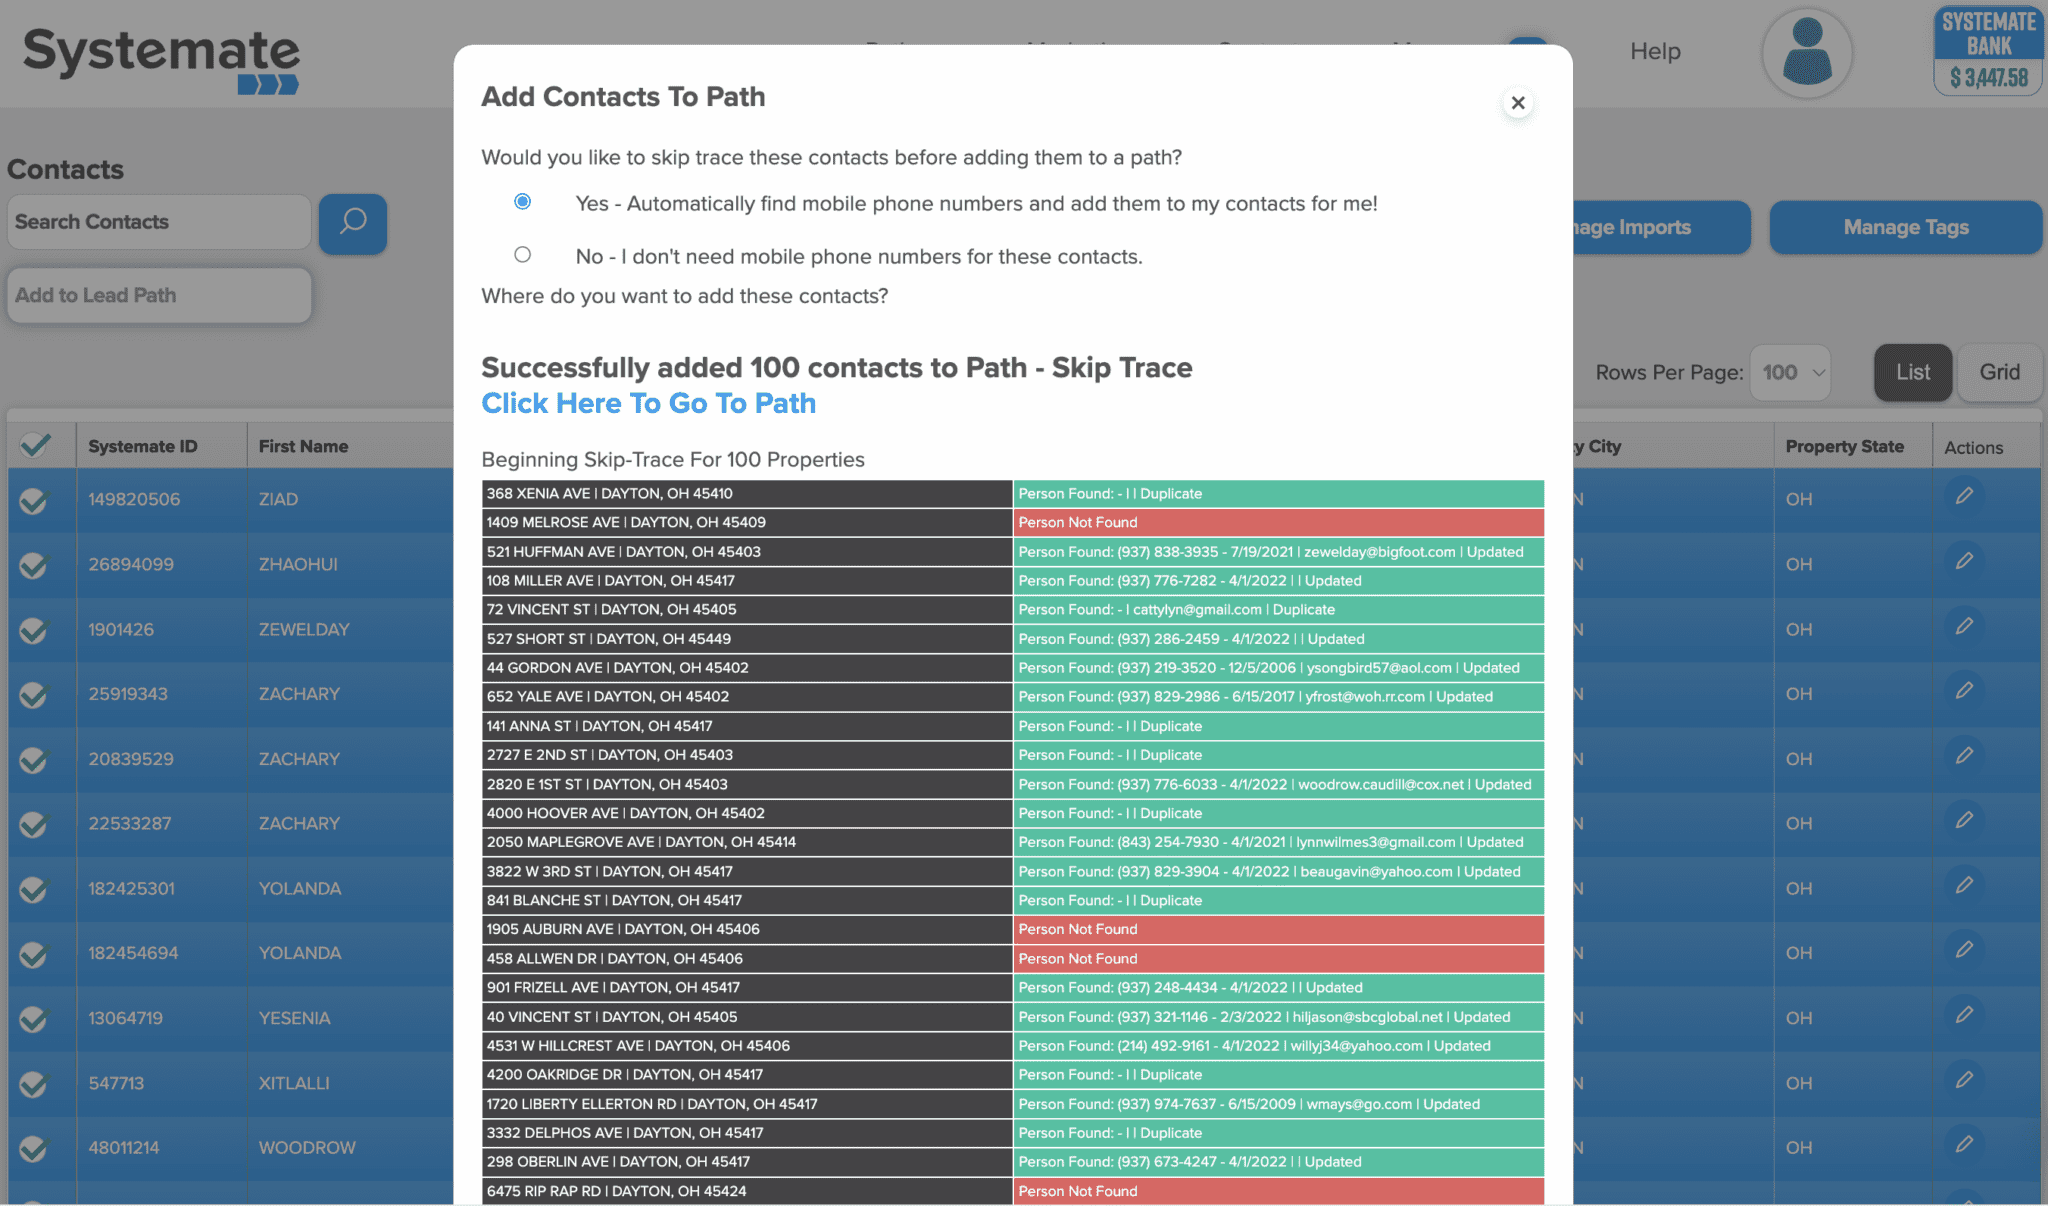The width and height of the screenshot is (2048, 1206).
Task: Uncheck contact row 26894099 ZHAOHUI
Action: [x=34, y=564]
